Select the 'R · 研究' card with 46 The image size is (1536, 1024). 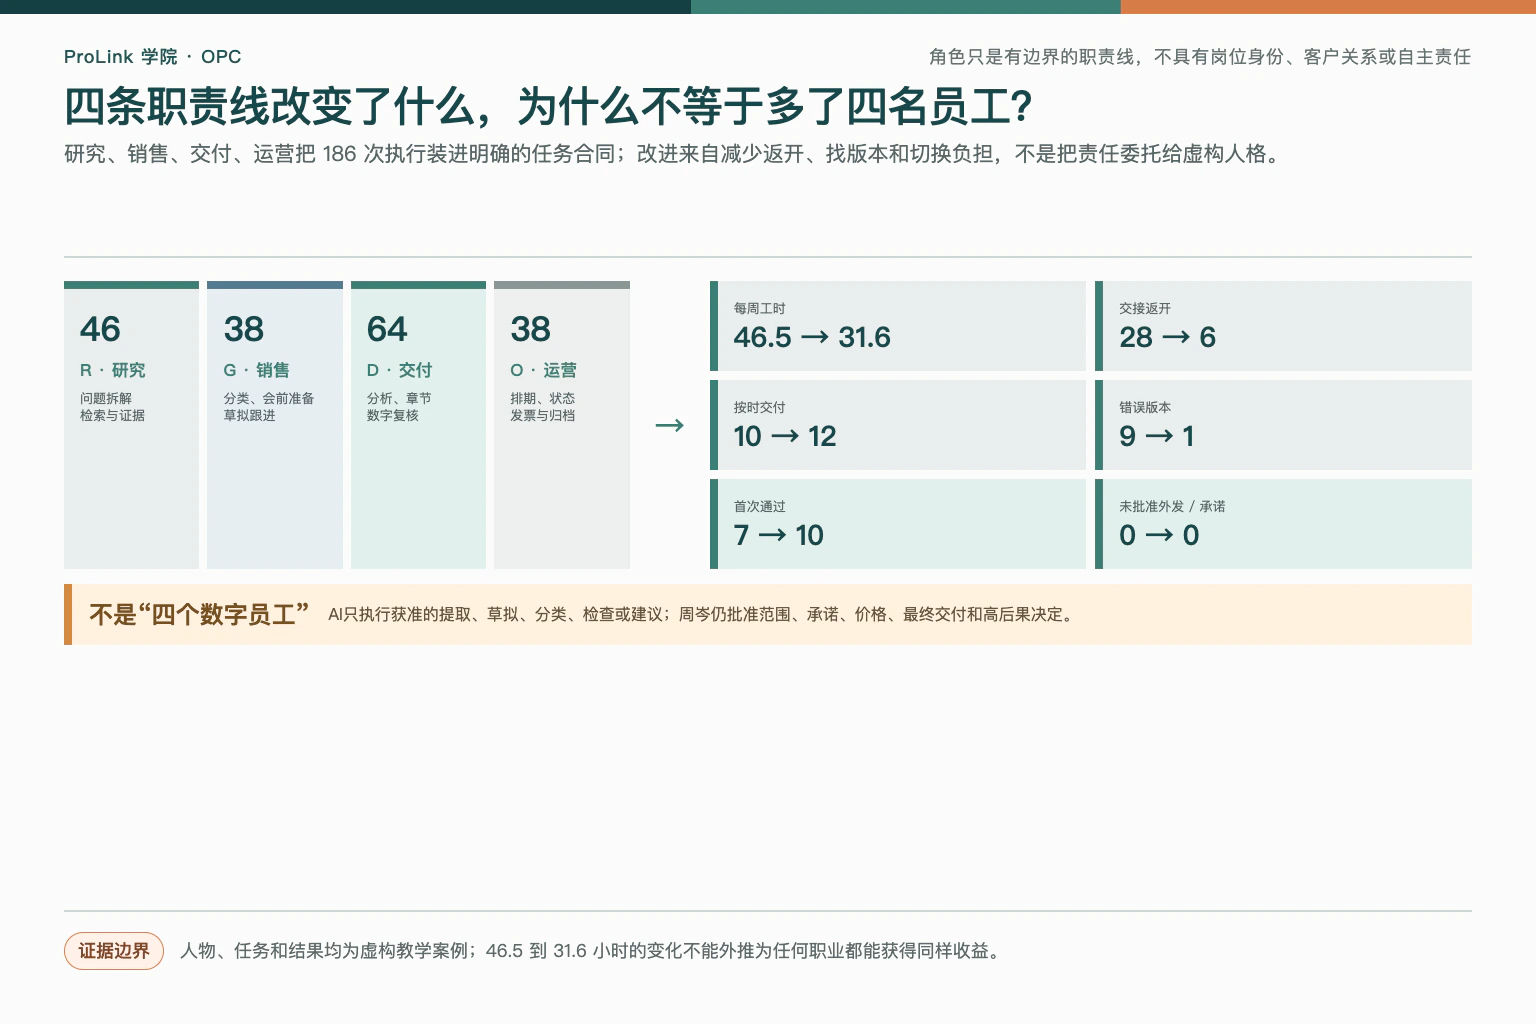point(131,425)
